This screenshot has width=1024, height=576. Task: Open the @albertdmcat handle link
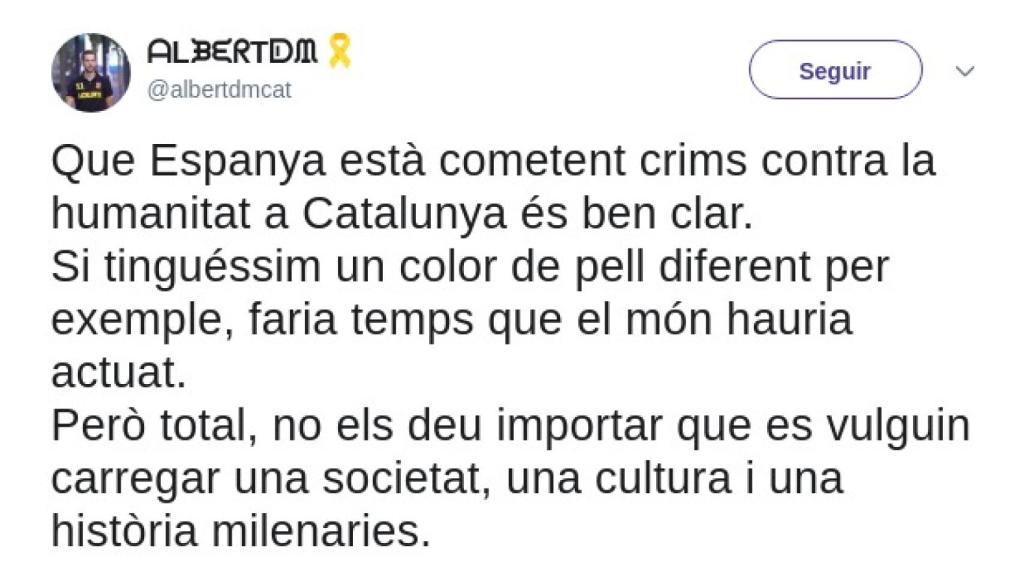click(219, 90)
